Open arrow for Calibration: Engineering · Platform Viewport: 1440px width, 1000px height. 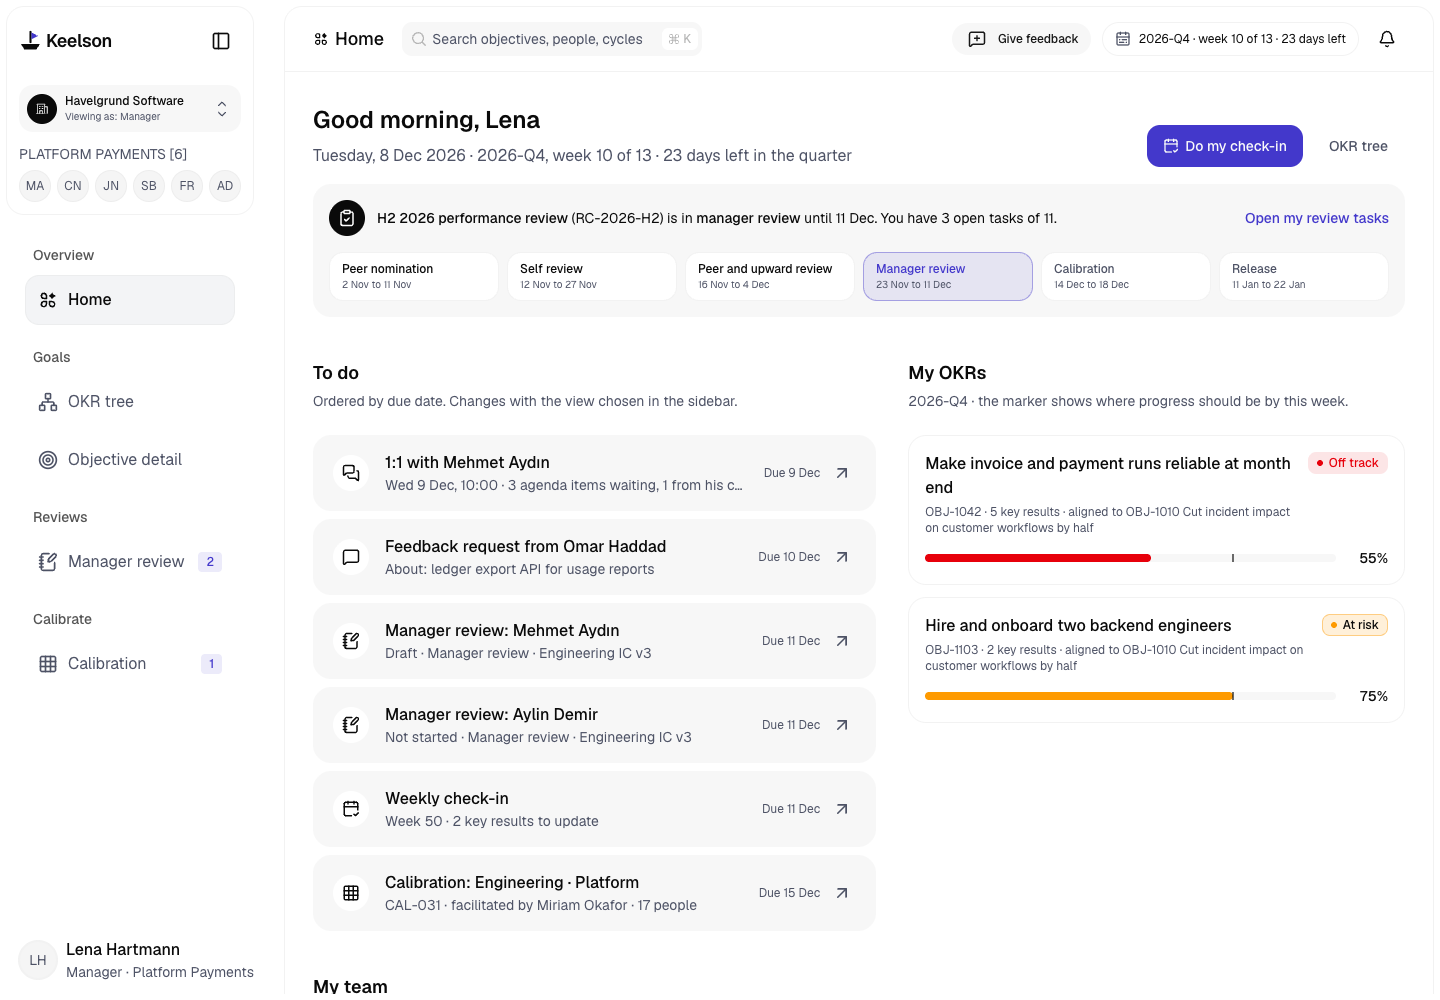pos(842,893)
